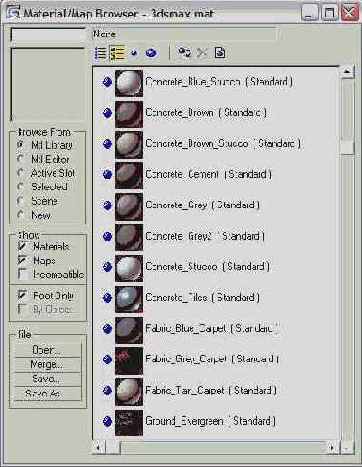This screenshot has width=362, height=467.
Task: Select Concrete_Tiles material in list
Action: (x=202, y=297)
